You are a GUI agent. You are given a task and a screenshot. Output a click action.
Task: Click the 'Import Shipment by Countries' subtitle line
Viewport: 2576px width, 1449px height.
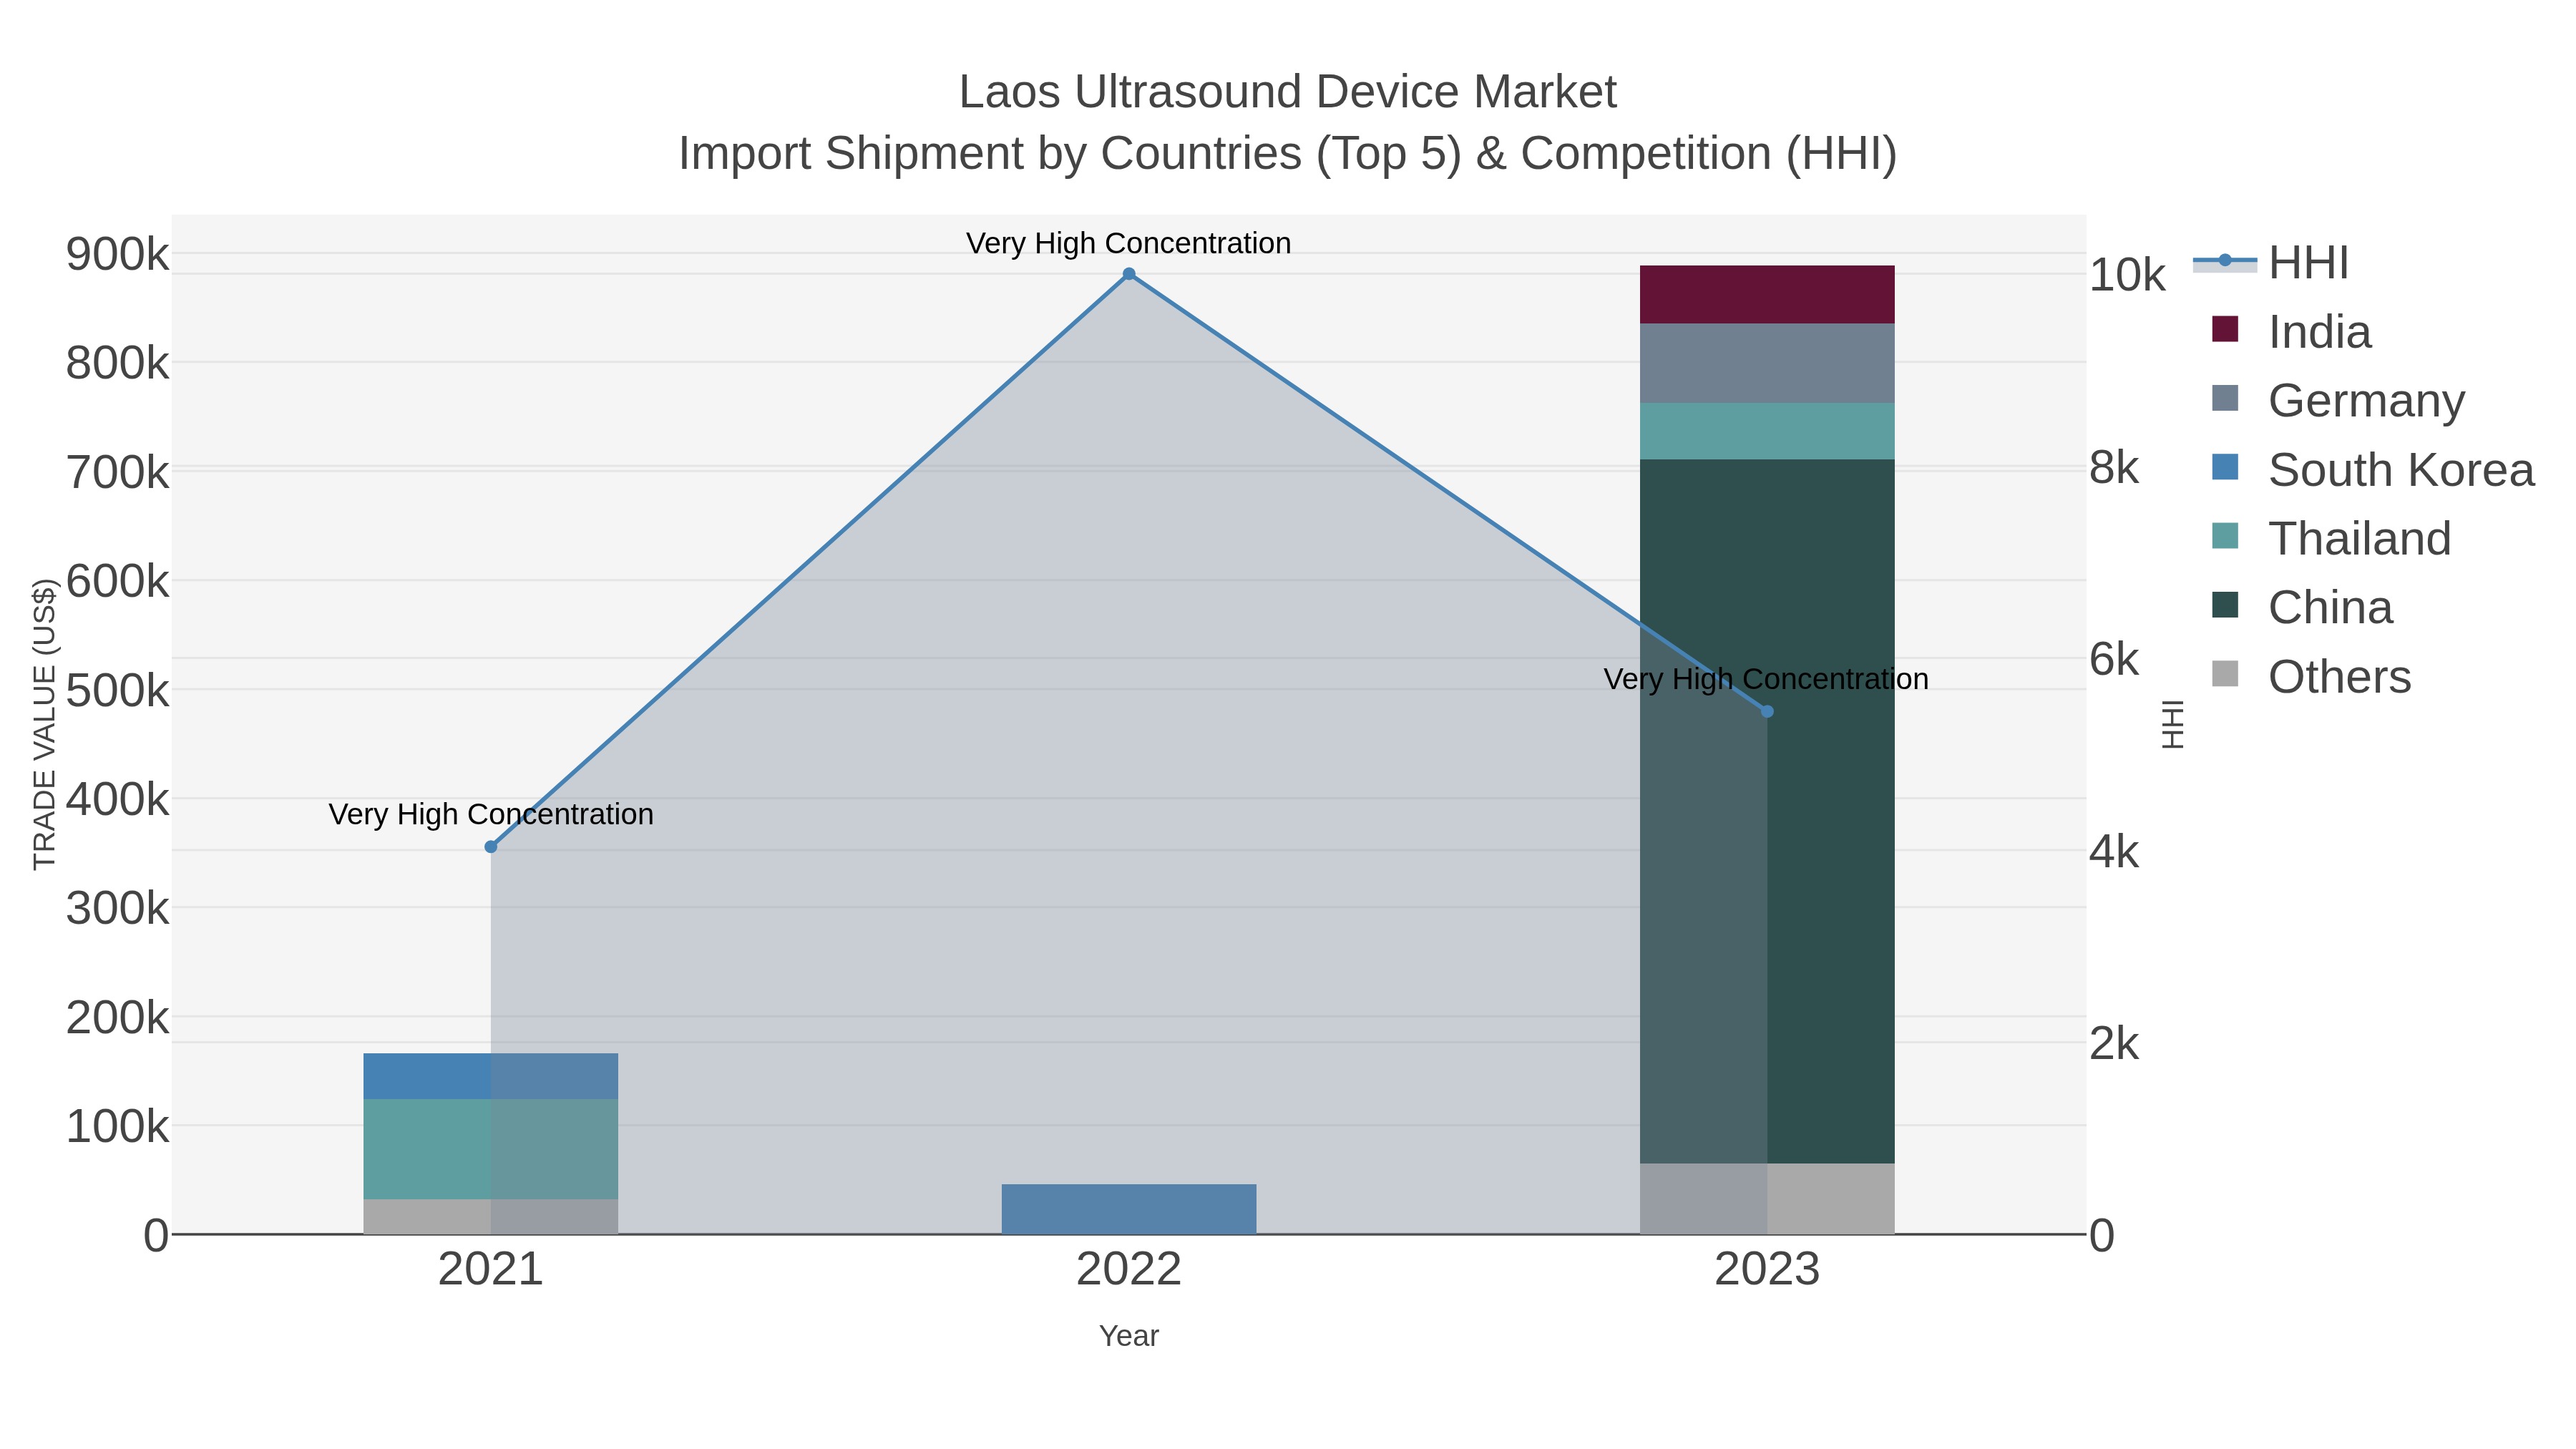pyautogui.click(x=1288, y=154)
